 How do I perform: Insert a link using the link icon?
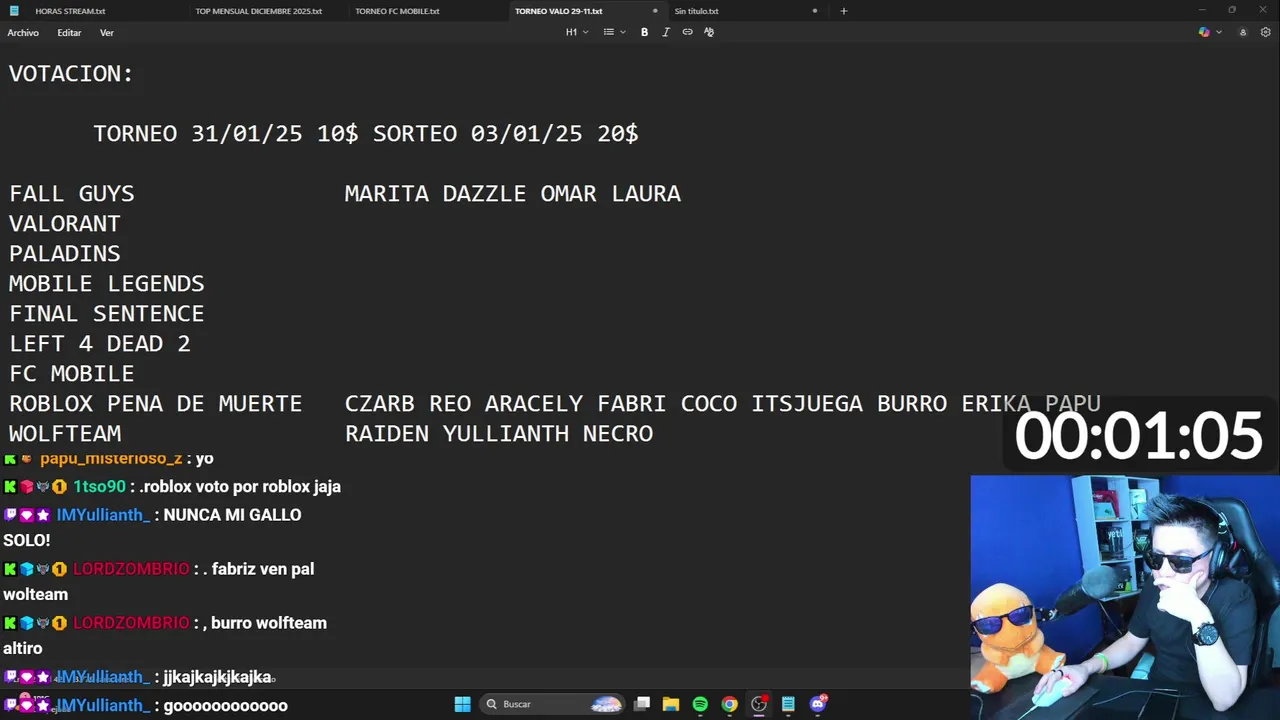click(x=687, y=32)
